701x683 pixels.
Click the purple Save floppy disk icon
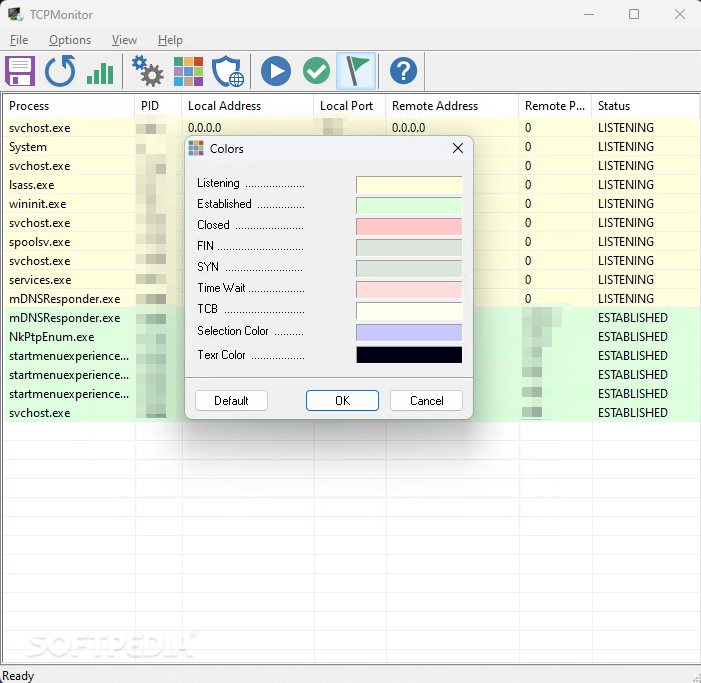pyautogui.click(x=20, y=71)
